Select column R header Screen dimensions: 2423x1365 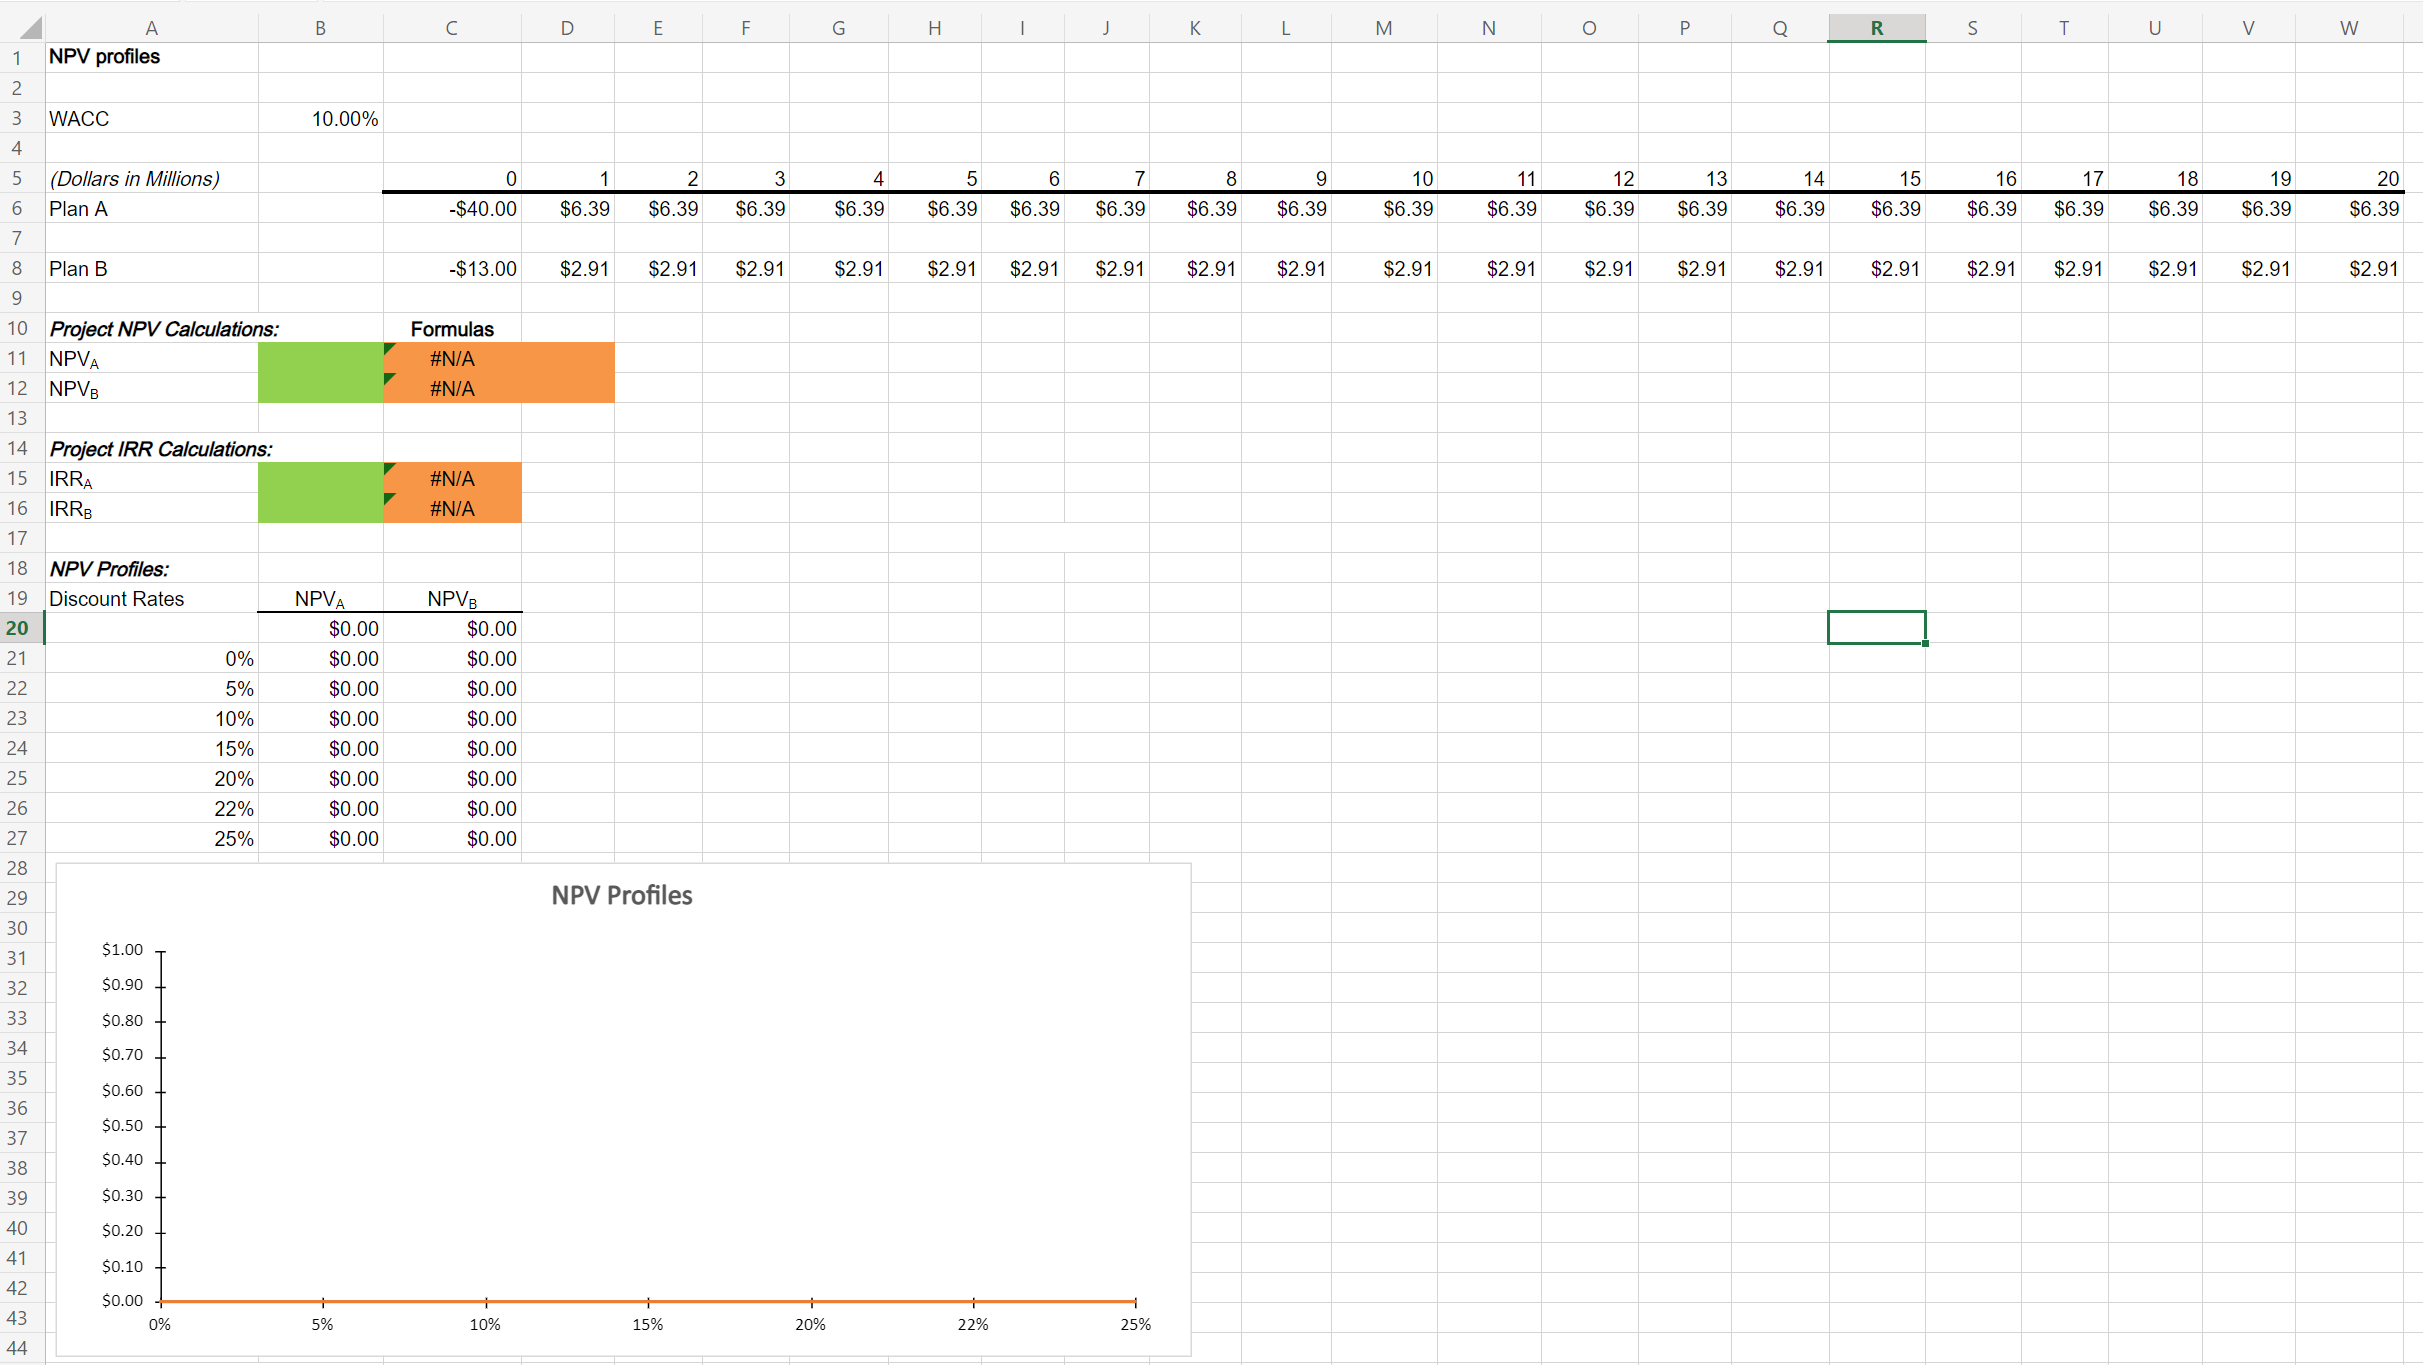pyautogui.click(x=1875, y=27)
